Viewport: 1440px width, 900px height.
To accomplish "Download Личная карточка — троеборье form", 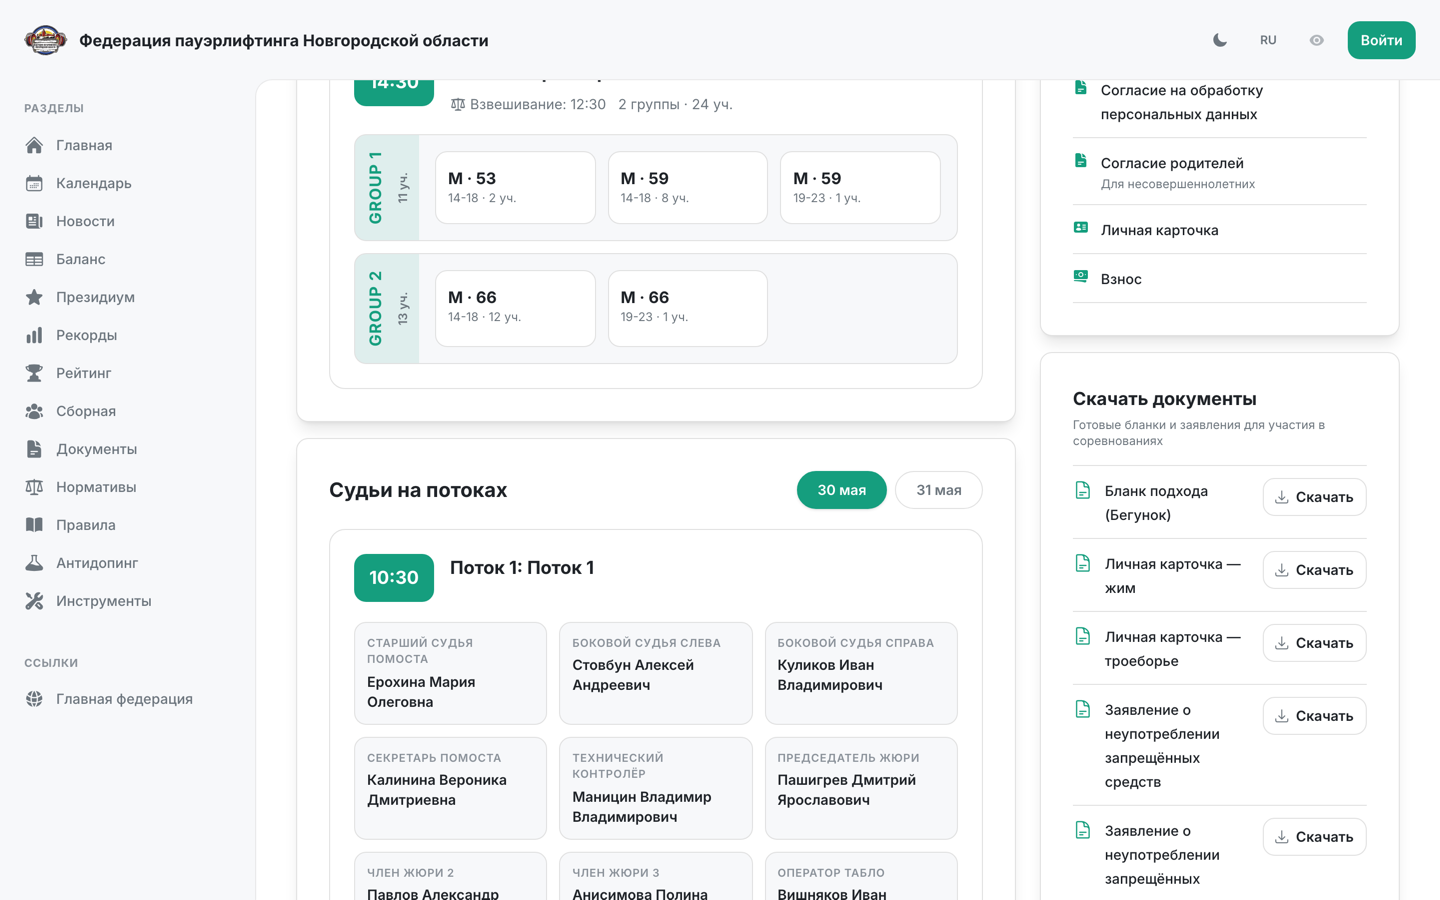I will pos(1314,643).
